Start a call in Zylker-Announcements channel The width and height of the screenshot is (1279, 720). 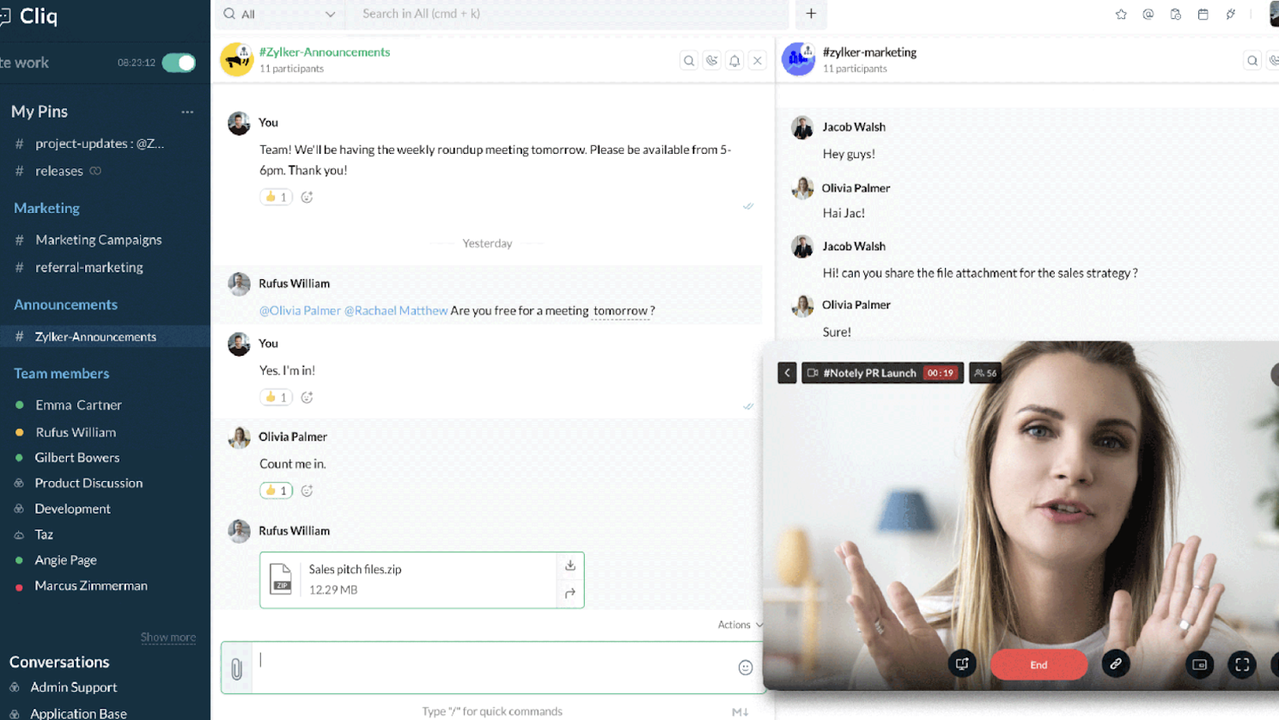tap(712, 61)
